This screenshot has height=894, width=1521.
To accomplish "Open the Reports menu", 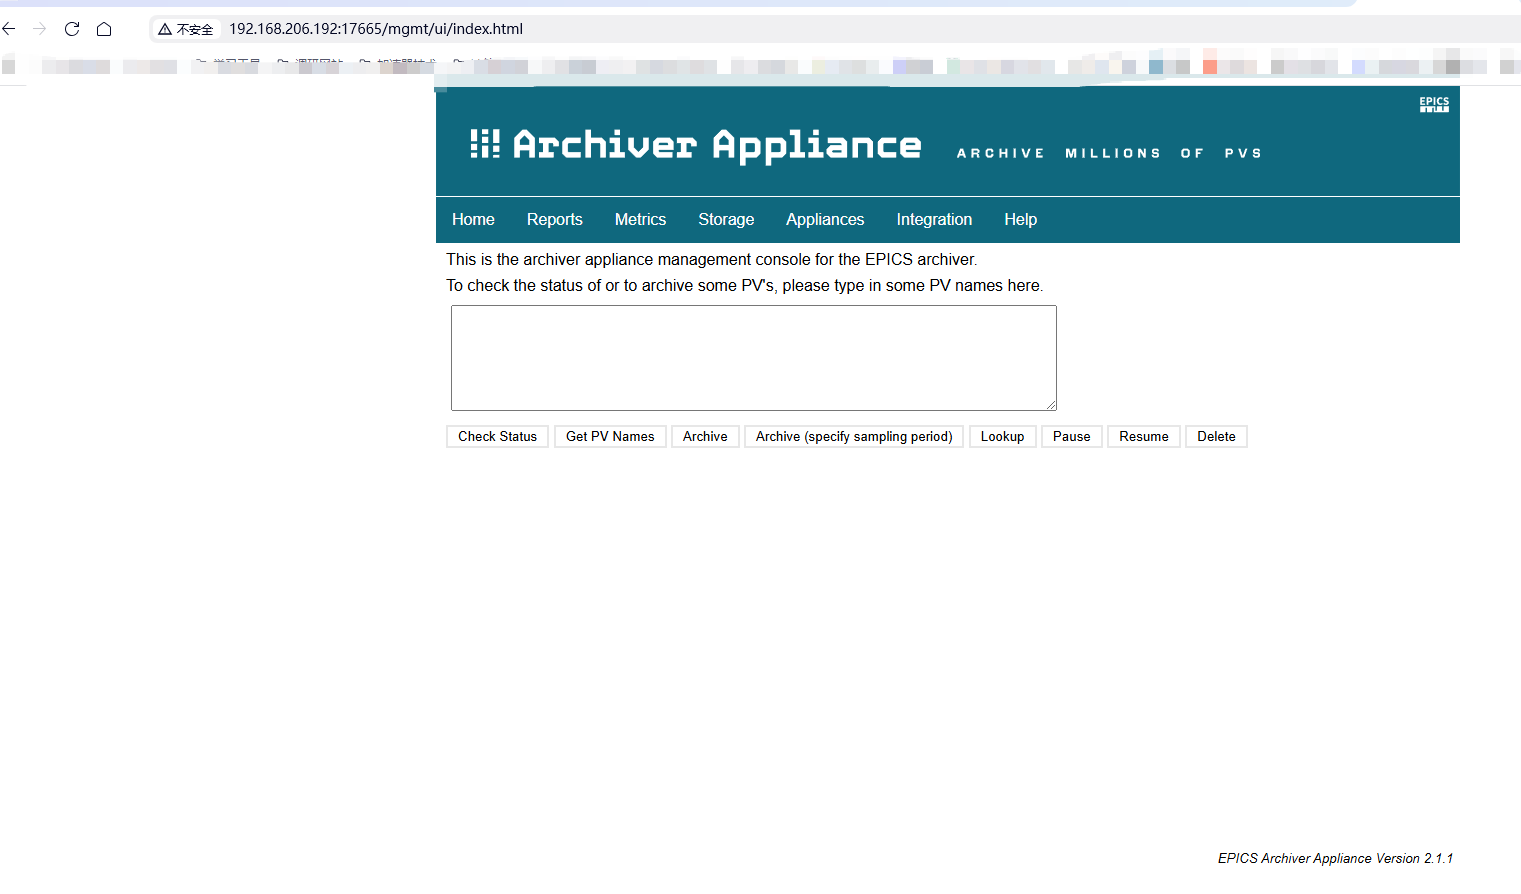I will pos(555,219).
